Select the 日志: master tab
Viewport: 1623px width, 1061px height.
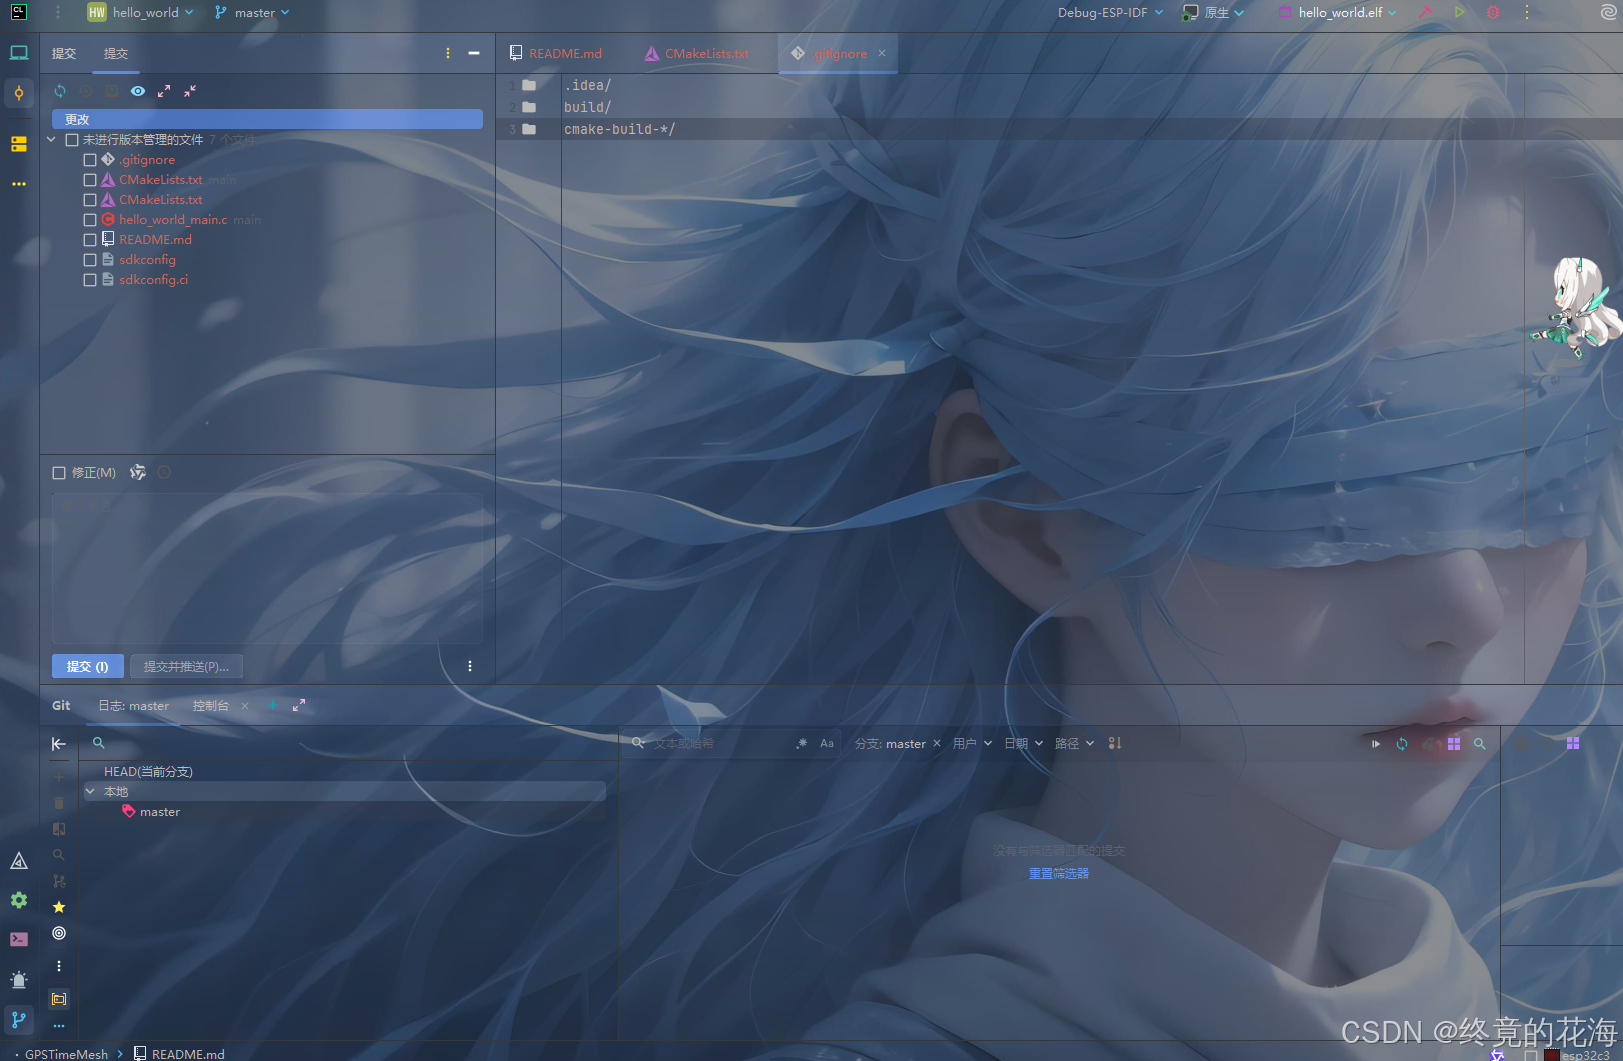pos(133,705)
